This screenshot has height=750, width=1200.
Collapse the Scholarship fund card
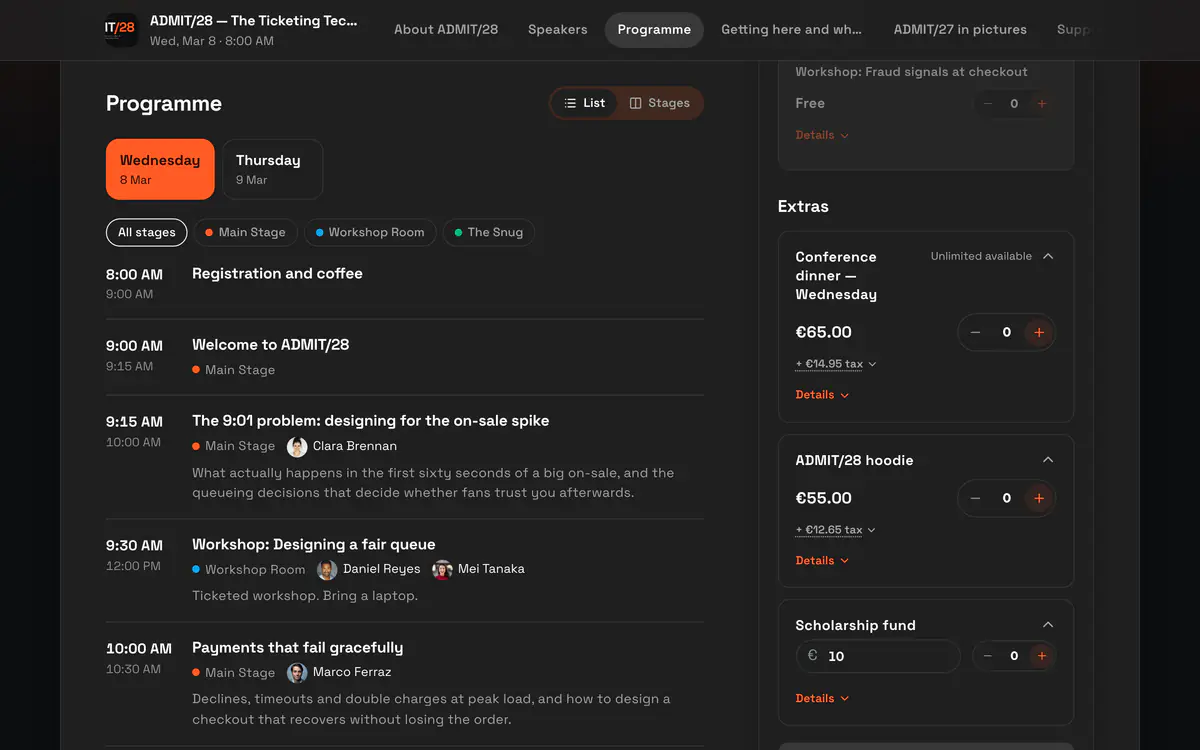(1048, 625)
